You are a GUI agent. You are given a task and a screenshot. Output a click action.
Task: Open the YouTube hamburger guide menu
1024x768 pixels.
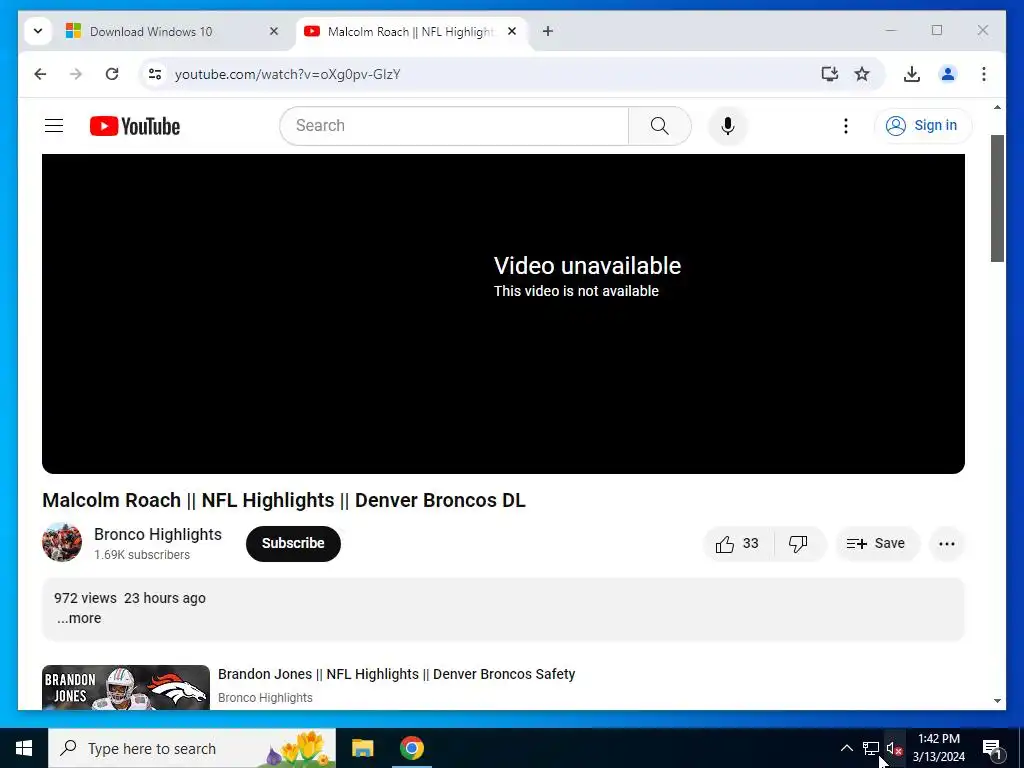[x=54, y=125]
